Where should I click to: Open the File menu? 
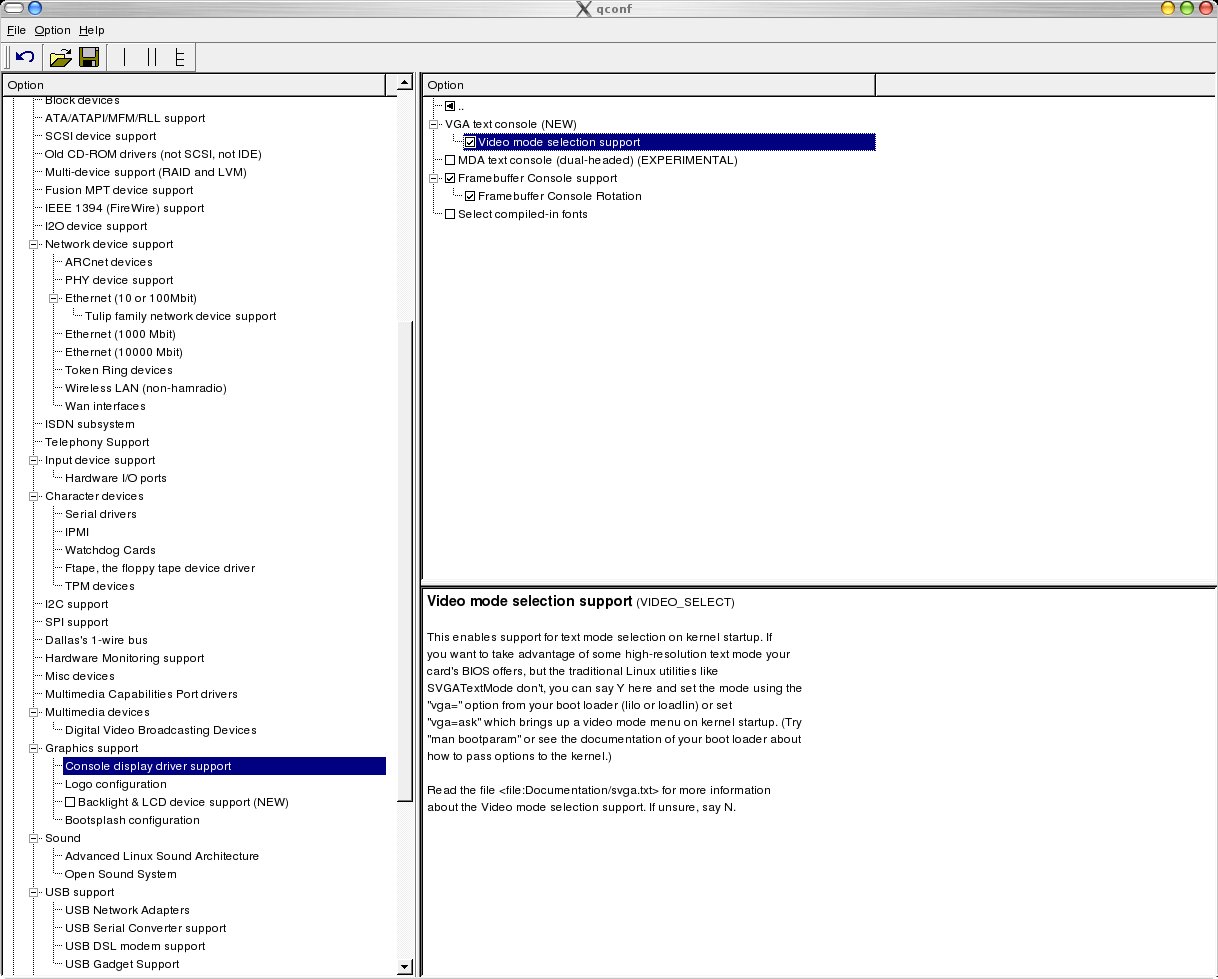click(x=16, y=30)
